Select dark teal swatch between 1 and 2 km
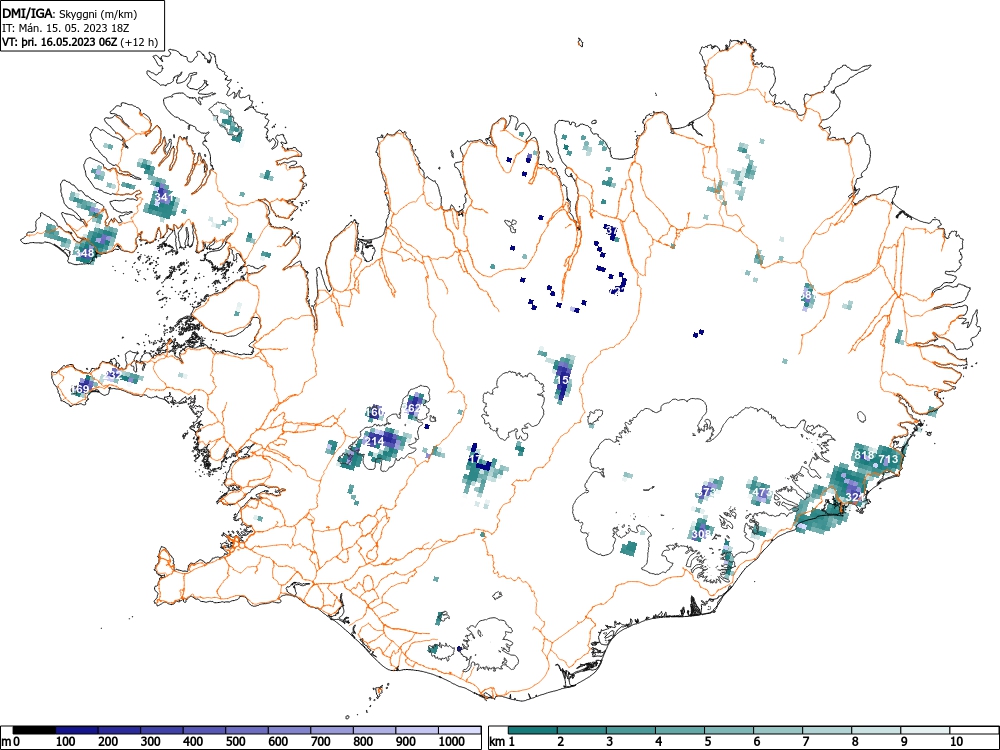Screen dimensions: 1000x750 [533, 730]
